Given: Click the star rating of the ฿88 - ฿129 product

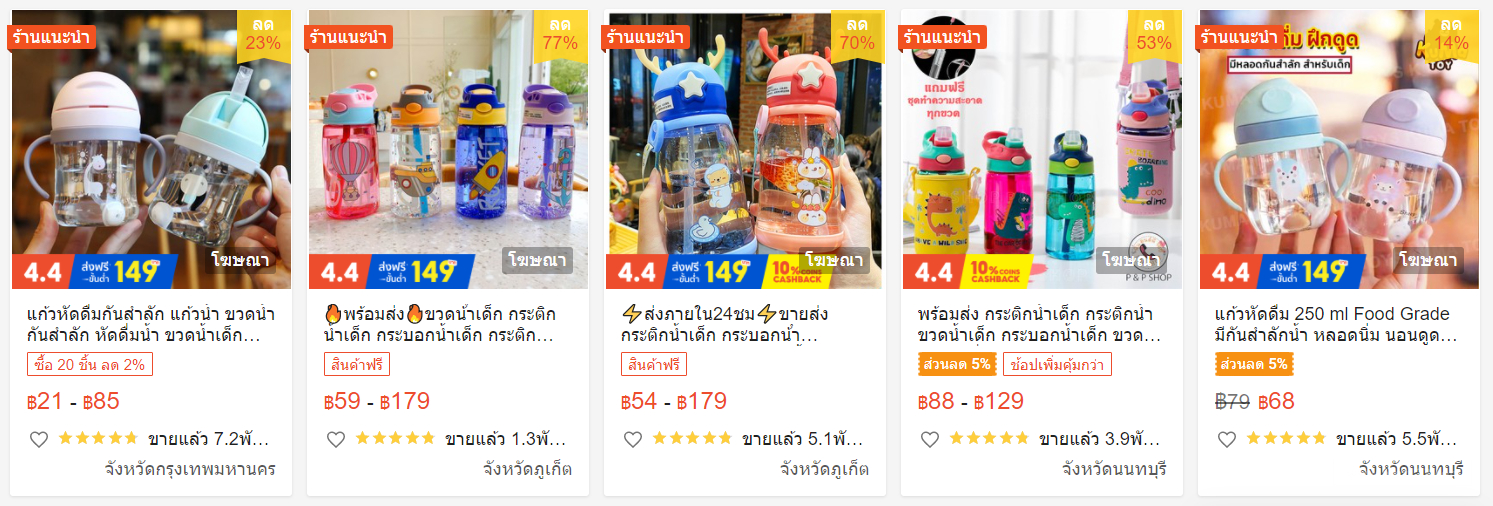Looking at the screenshot, I should (x=988, y=439).
